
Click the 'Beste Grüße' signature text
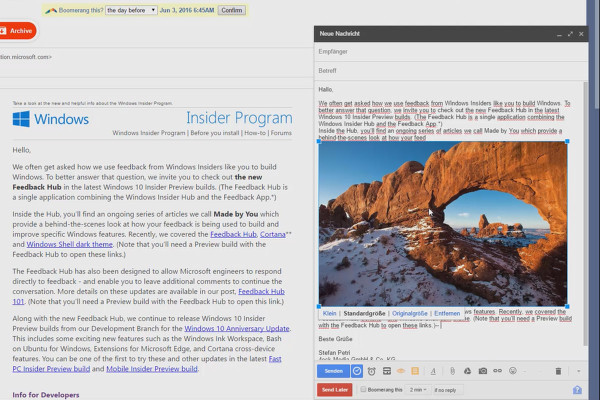point(335,339)
